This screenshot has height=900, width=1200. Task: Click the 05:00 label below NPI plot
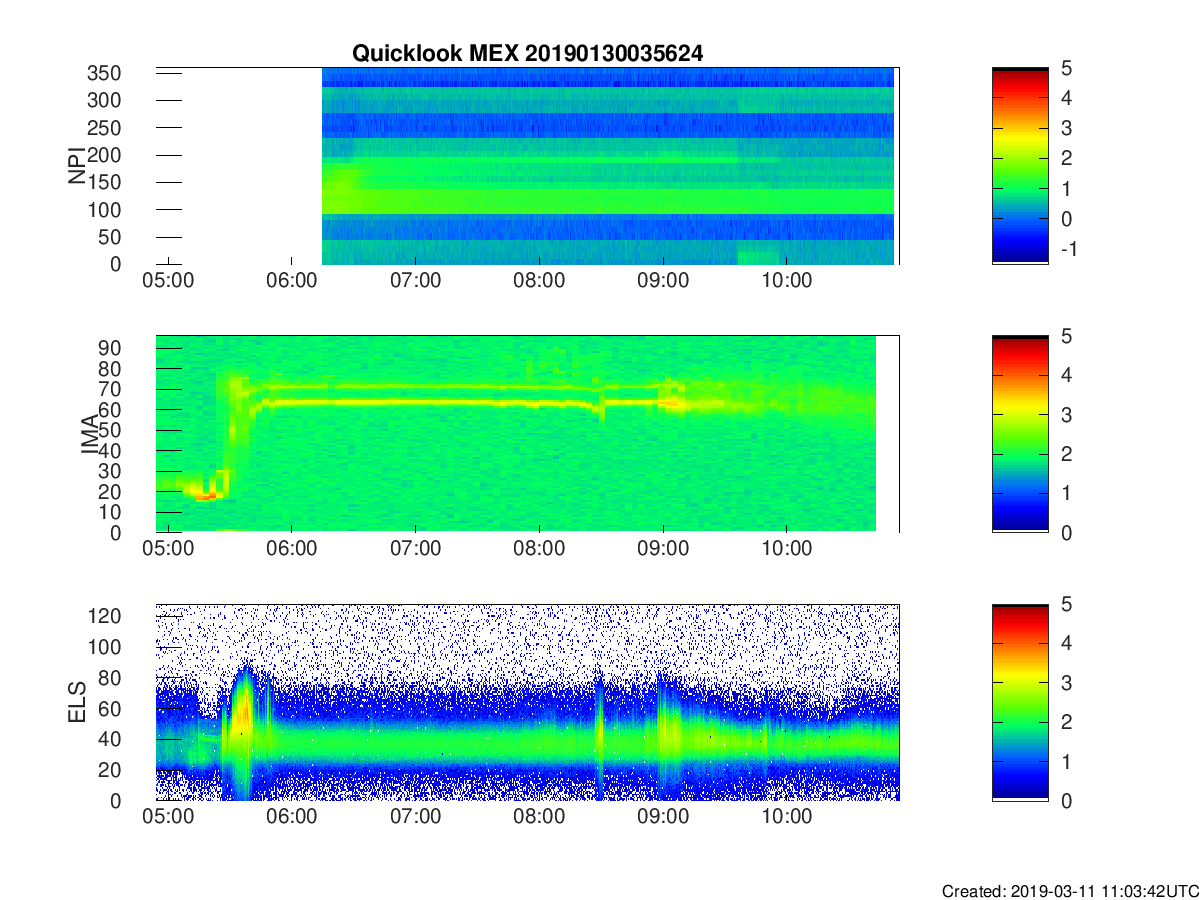pos(168,282)
